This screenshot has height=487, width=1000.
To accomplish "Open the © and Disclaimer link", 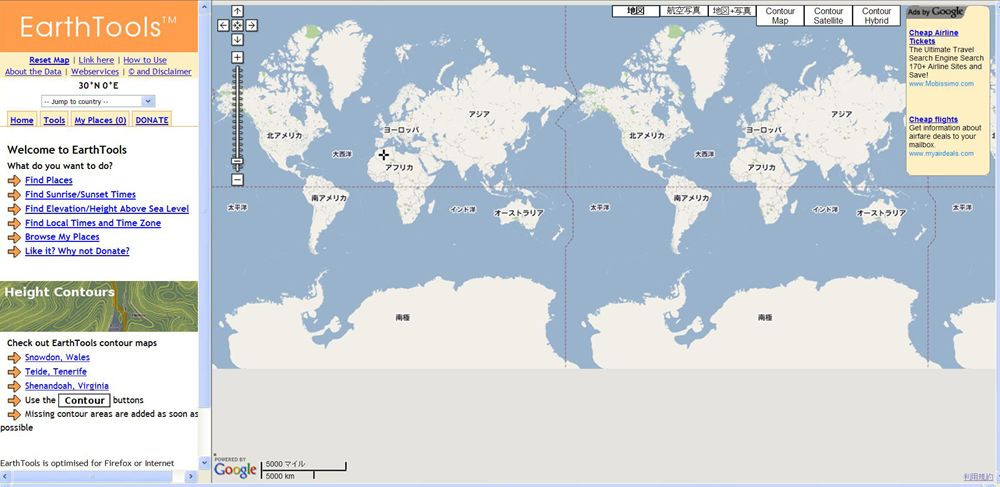I will [x=159, y=71].
